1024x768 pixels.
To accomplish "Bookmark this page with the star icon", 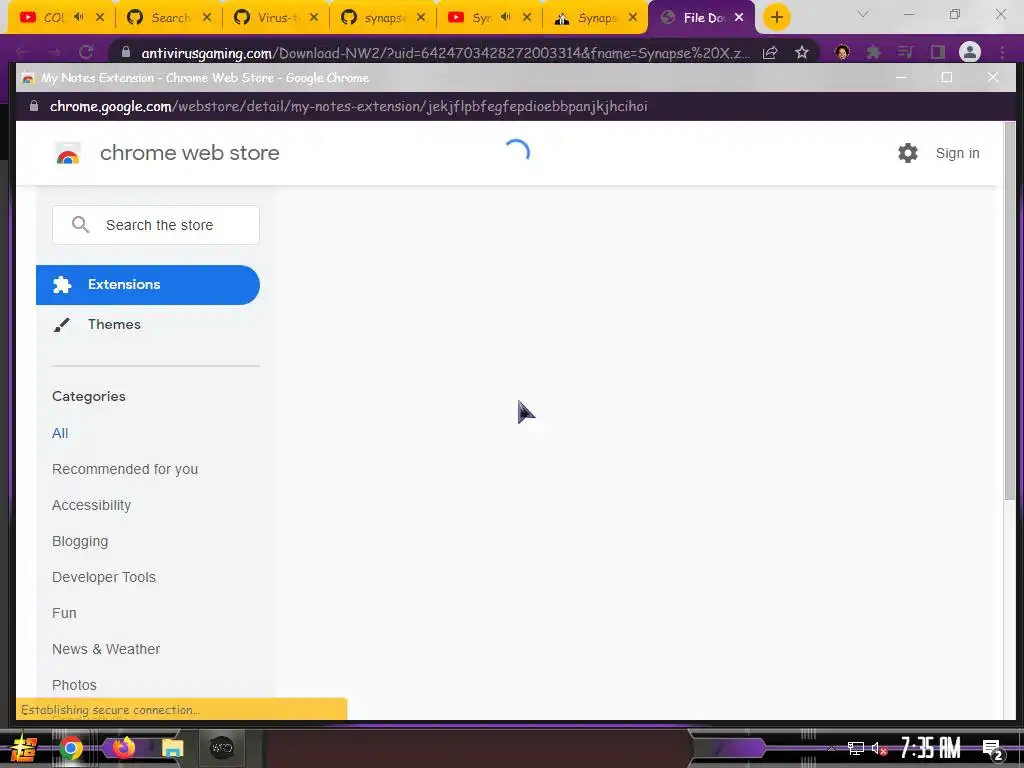I will point(802,52).
